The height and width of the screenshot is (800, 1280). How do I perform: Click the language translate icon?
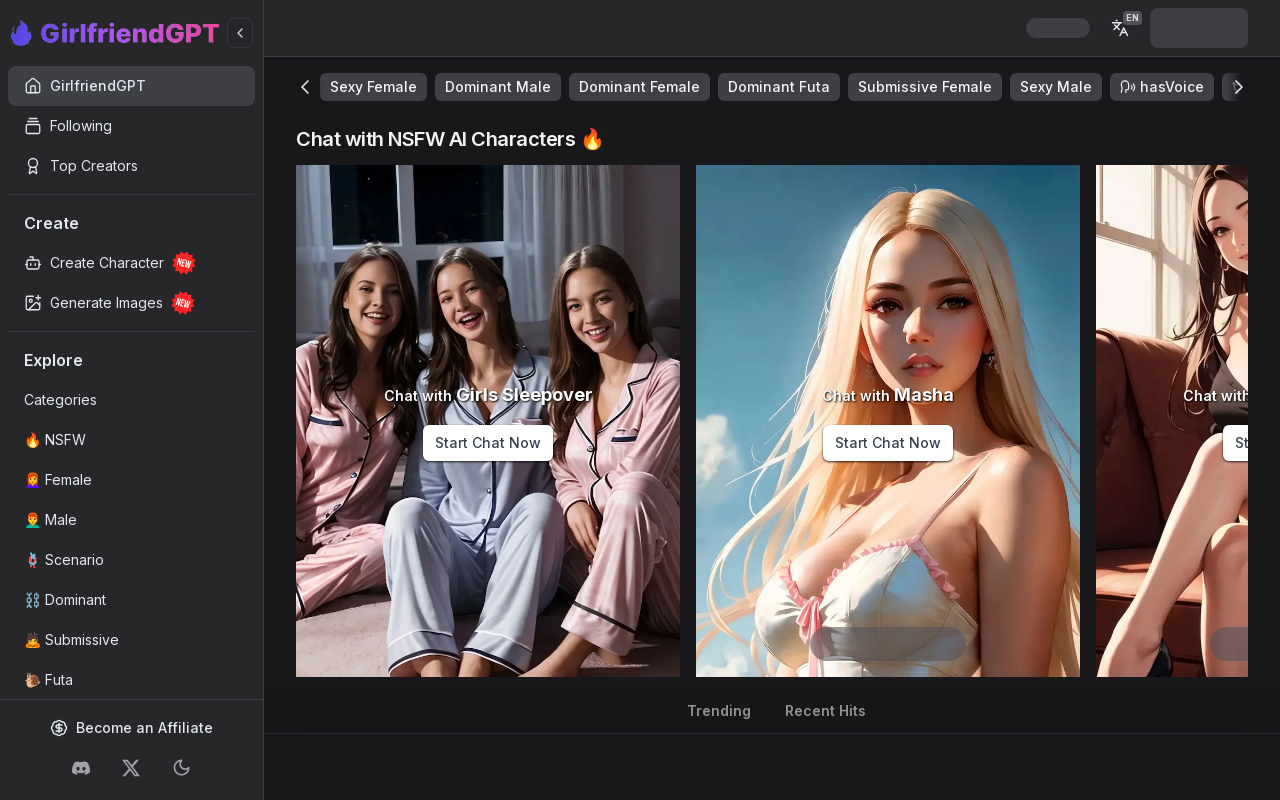(1121, 28)
